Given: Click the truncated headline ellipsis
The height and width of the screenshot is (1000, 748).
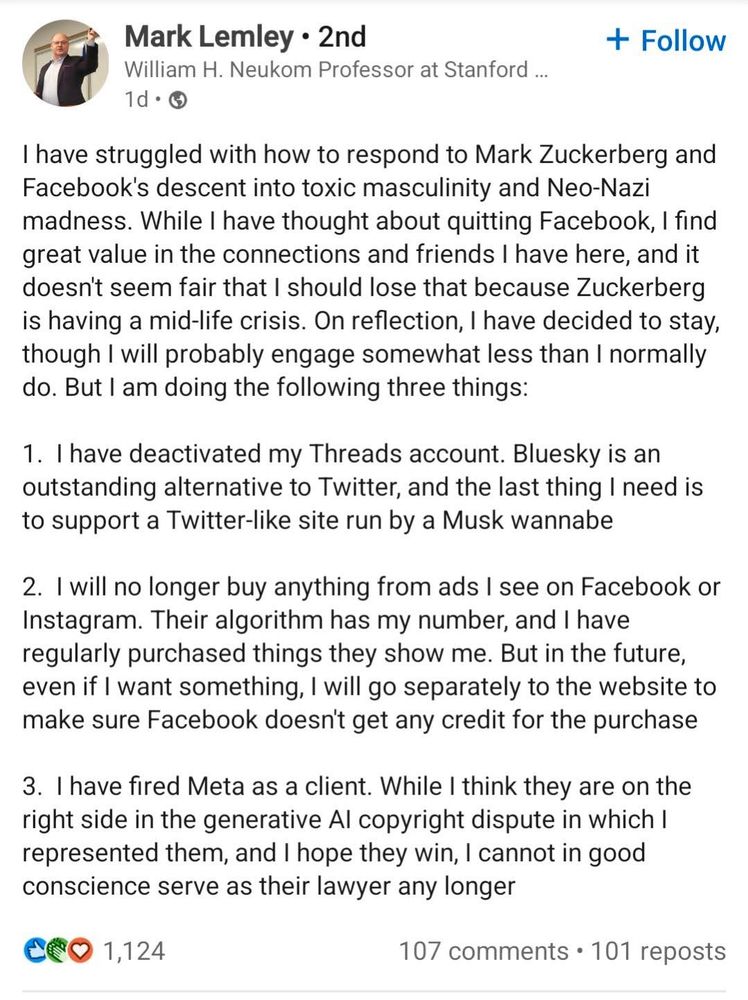Looking at the screenshot, I should (540, 71).
